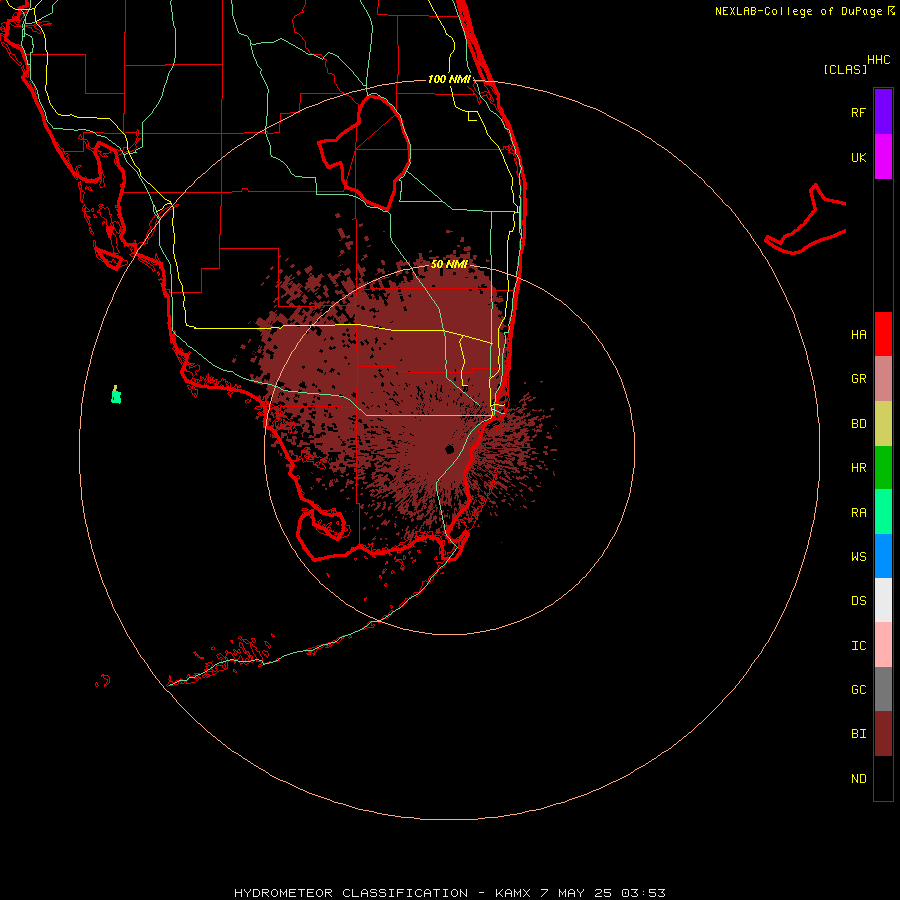Click the IC legend label
The width and height of the screenshot is (900, 900).
858,645
